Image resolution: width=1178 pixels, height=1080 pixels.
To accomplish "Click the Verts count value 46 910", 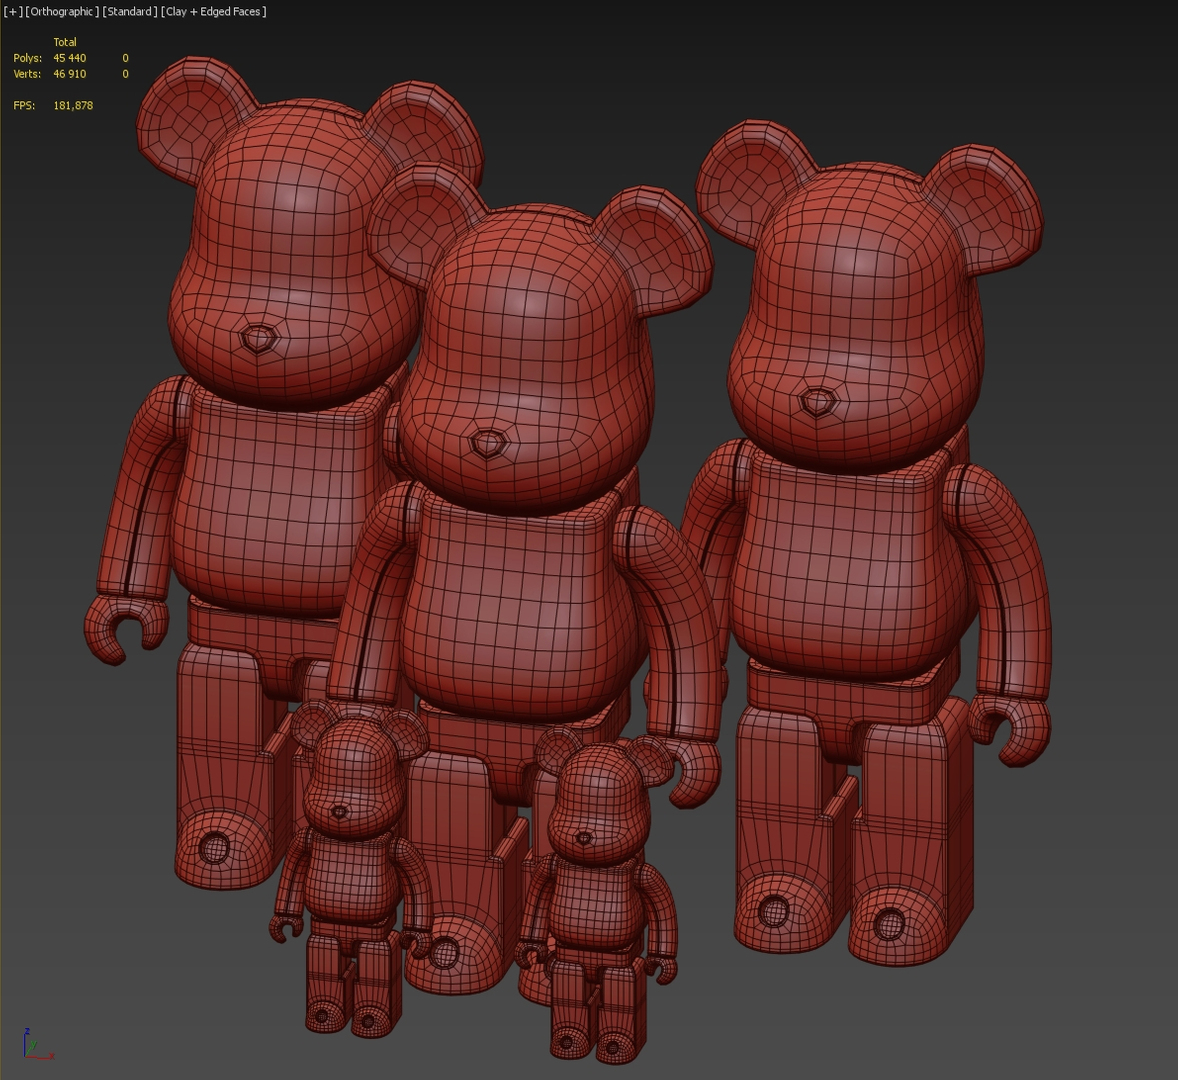I will tap(70, 74).
